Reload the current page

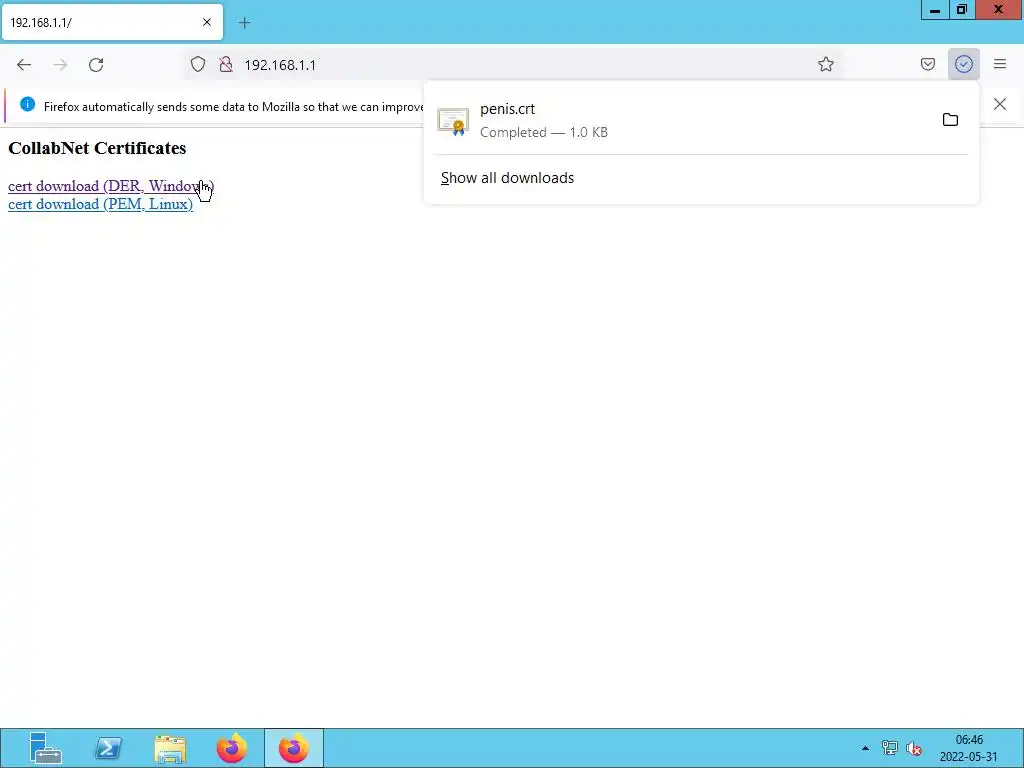point(96,65)
